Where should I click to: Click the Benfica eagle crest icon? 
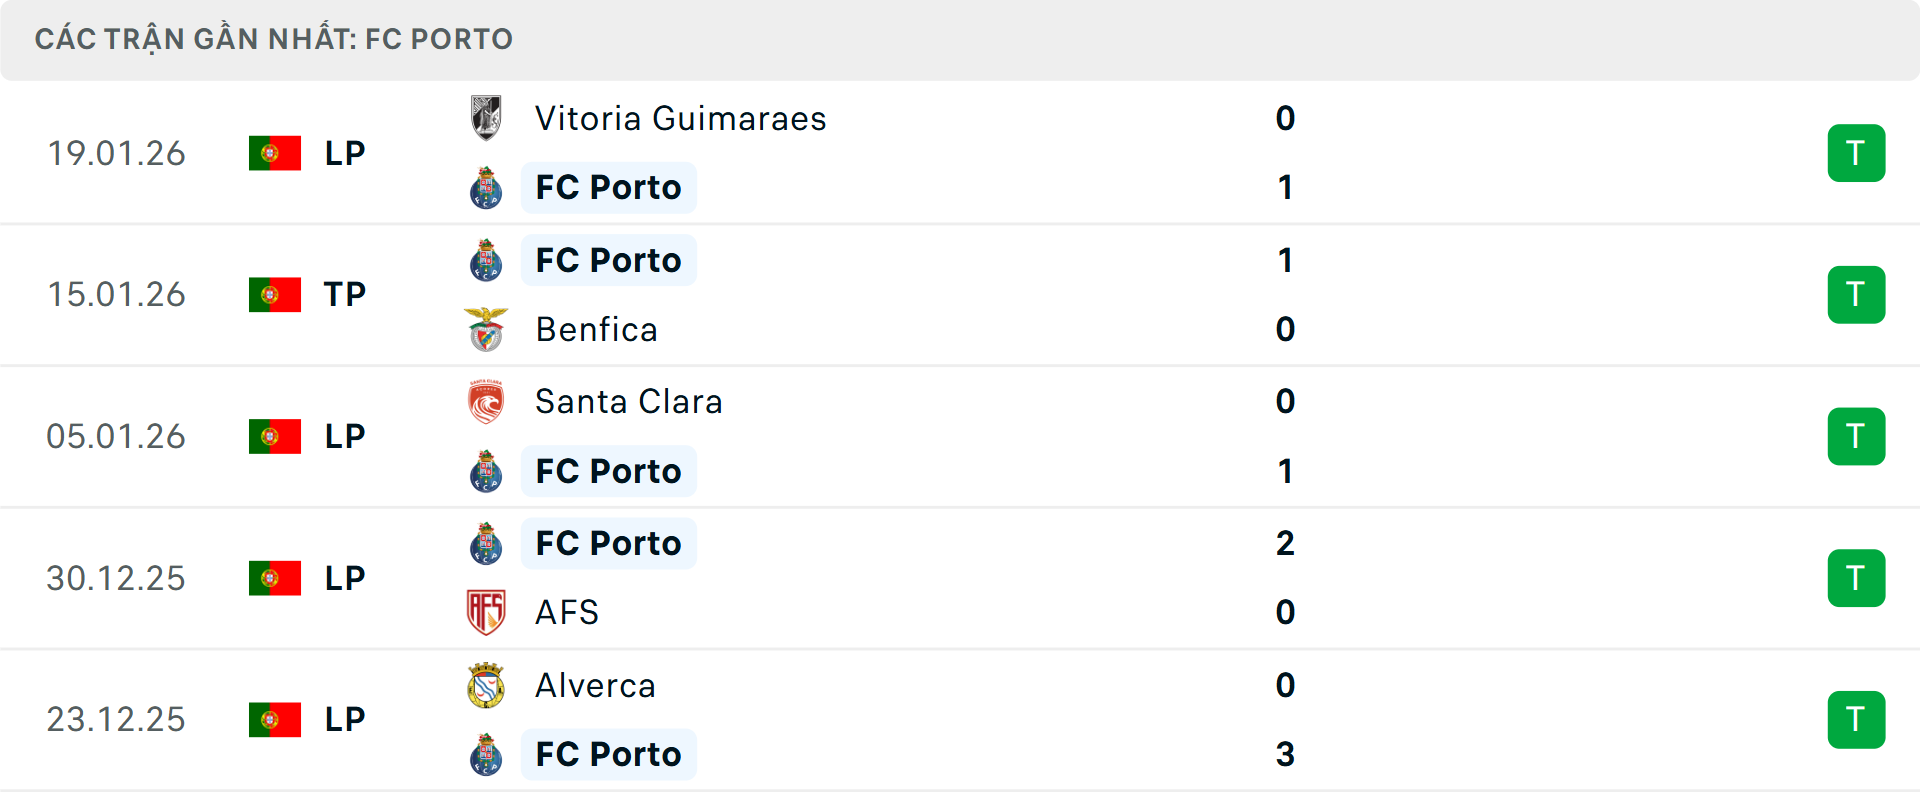(487, 329)
